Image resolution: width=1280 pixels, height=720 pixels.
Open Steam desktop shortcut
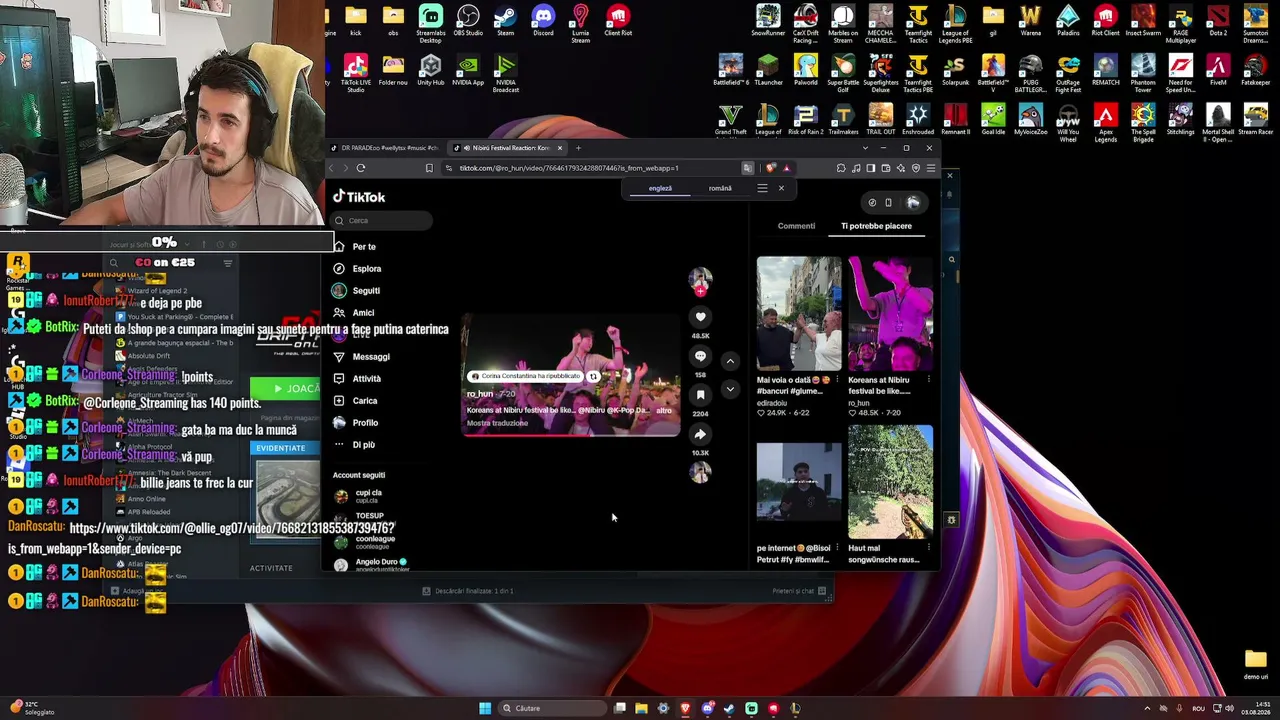(505, 21)
